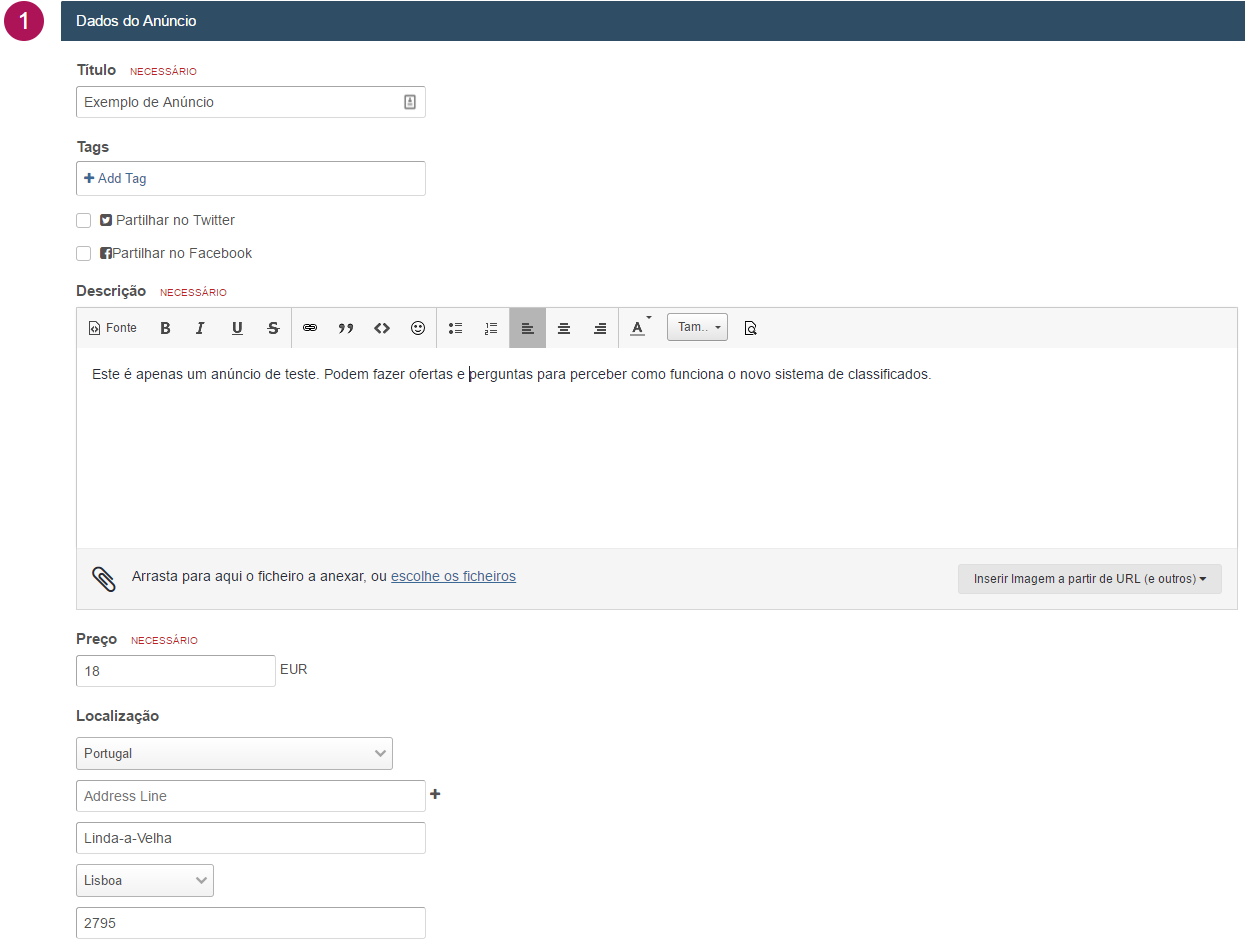This screenshot has height=939, width=1245.
Task: Open the Portugal country dropdown
Action: (234, 754)
